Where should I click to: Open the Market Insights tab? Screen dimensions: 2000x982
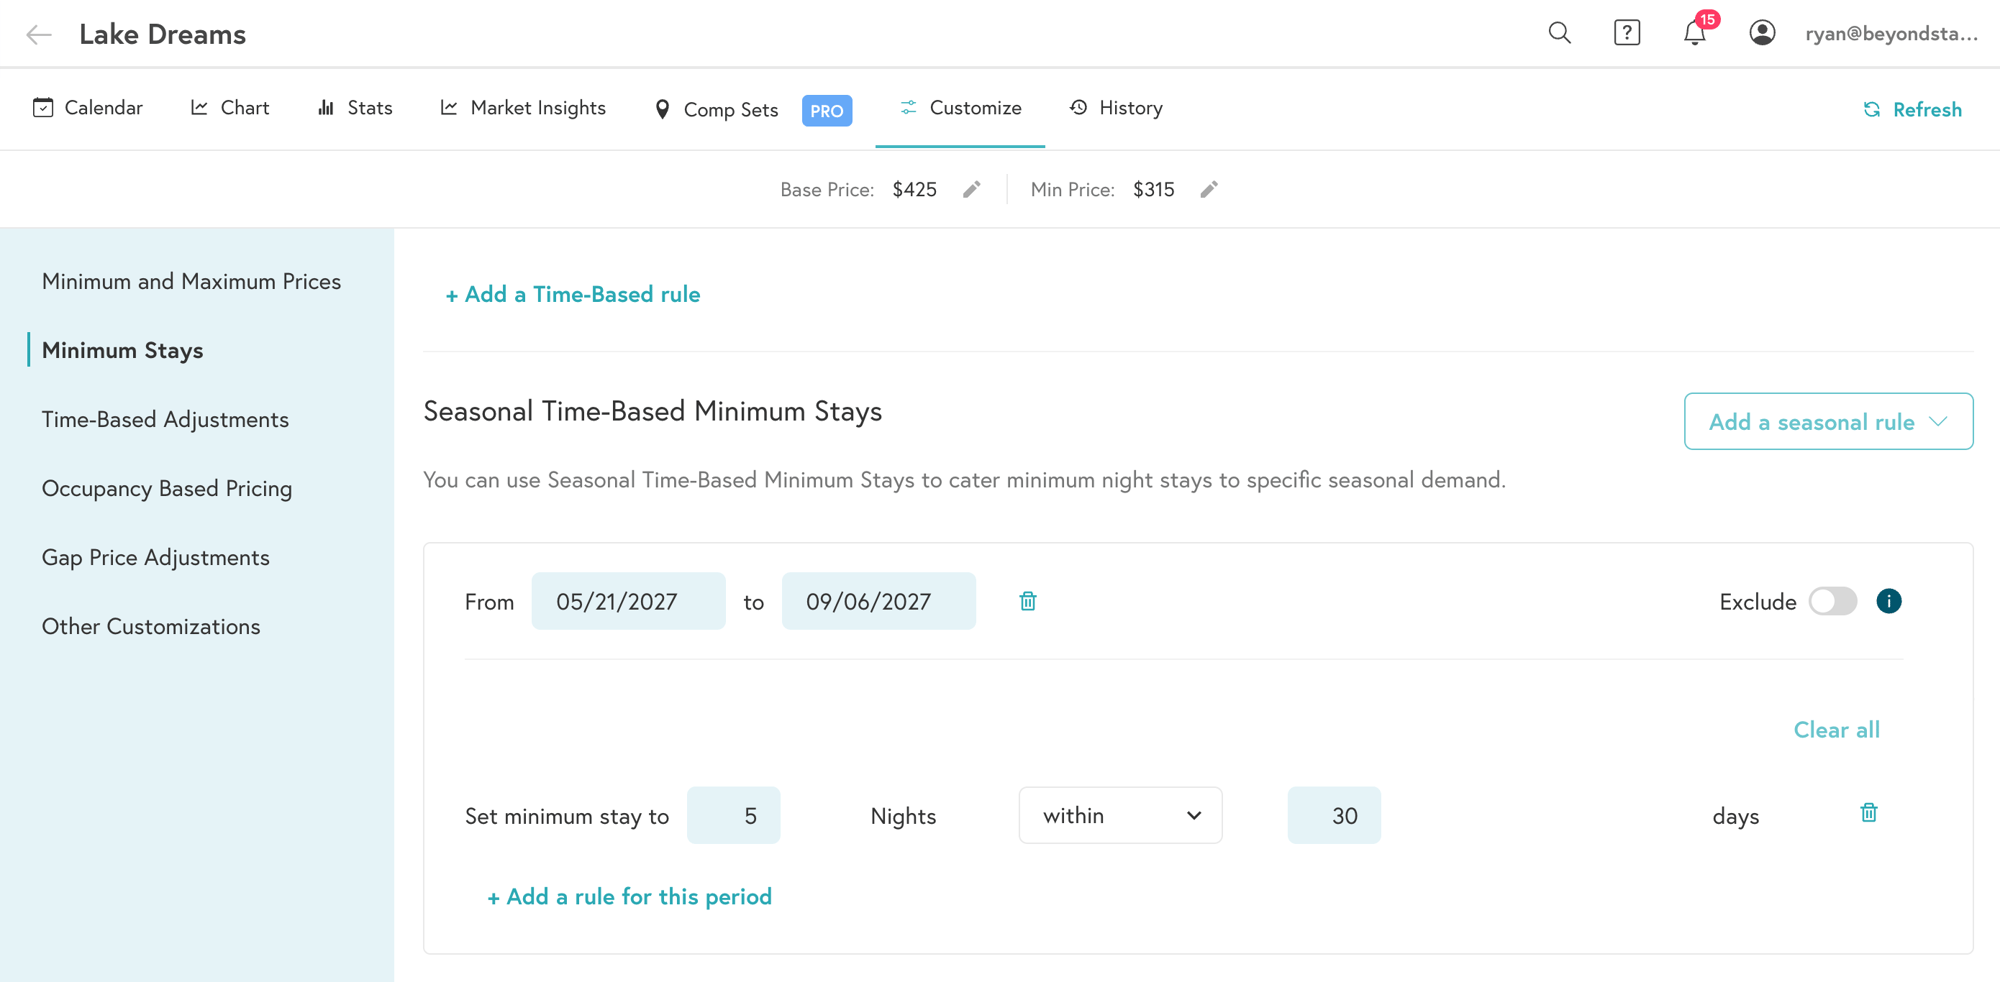point(523,108)
